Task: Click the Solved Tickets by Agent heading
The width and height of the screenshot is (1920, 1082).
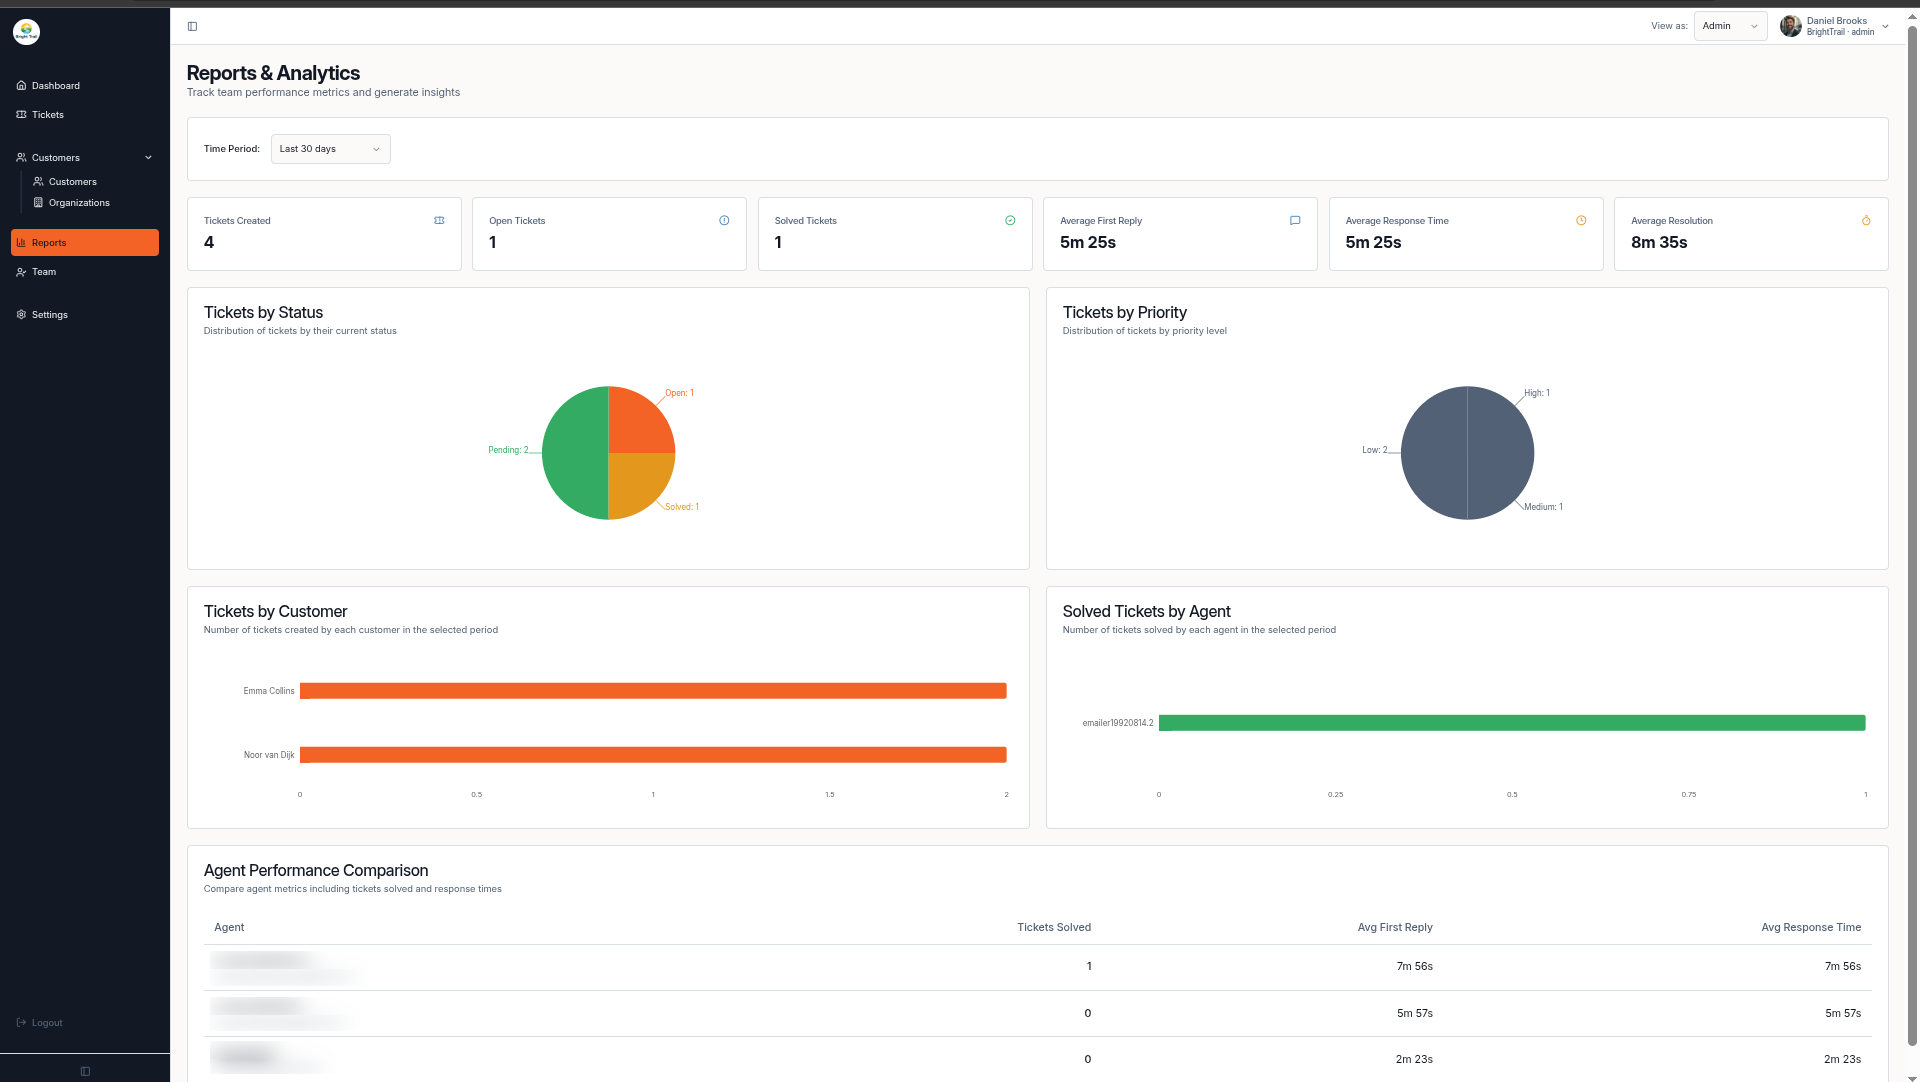Action: 1146,612
